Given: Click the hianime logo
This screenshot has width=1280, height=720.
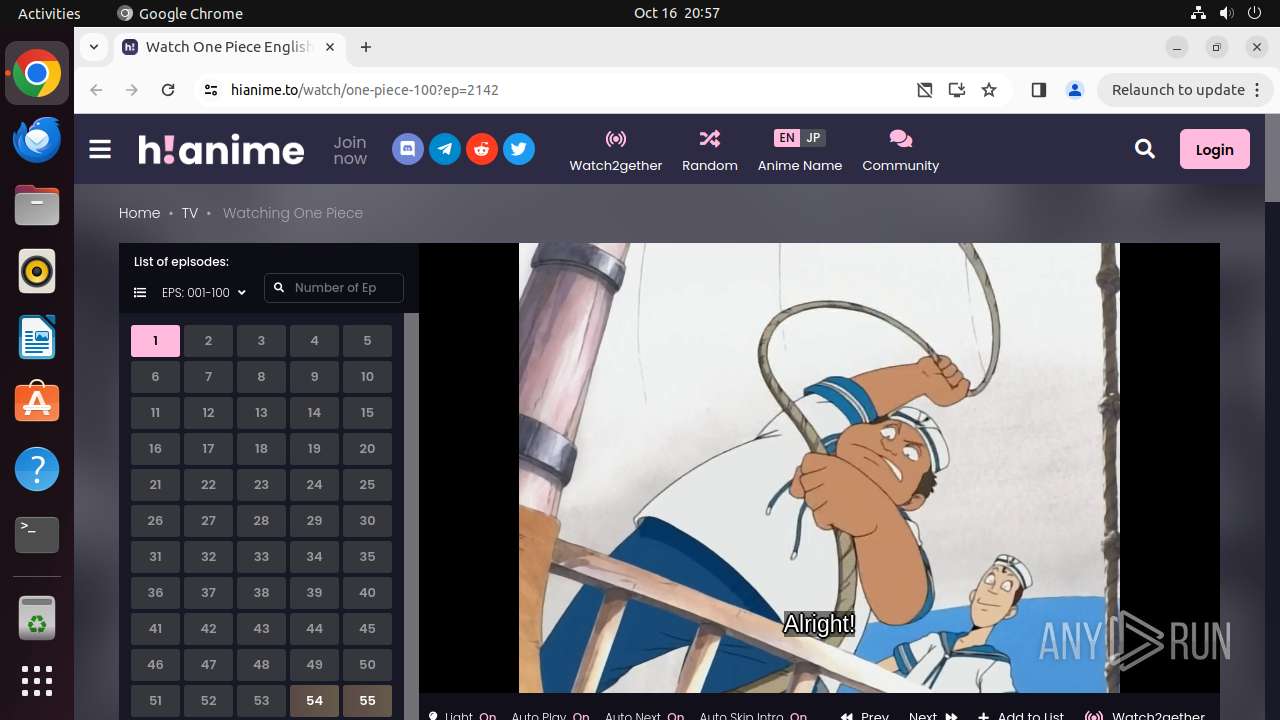Looking at the screenshot, I should (x=221, y=150).
